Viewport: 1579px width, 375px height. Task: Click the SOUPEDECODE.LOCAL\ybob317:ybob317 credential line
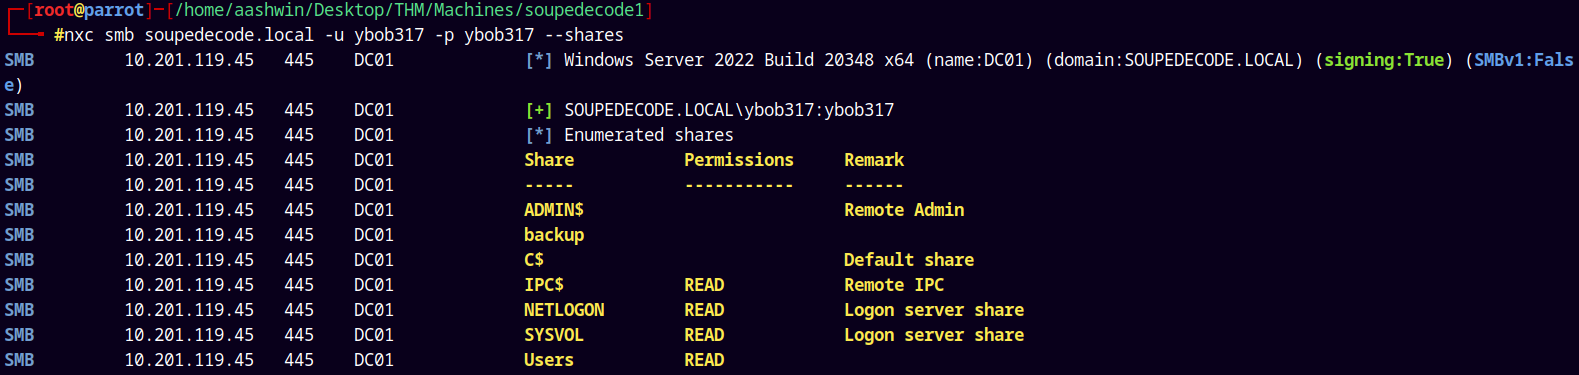[x=729, y=110]
